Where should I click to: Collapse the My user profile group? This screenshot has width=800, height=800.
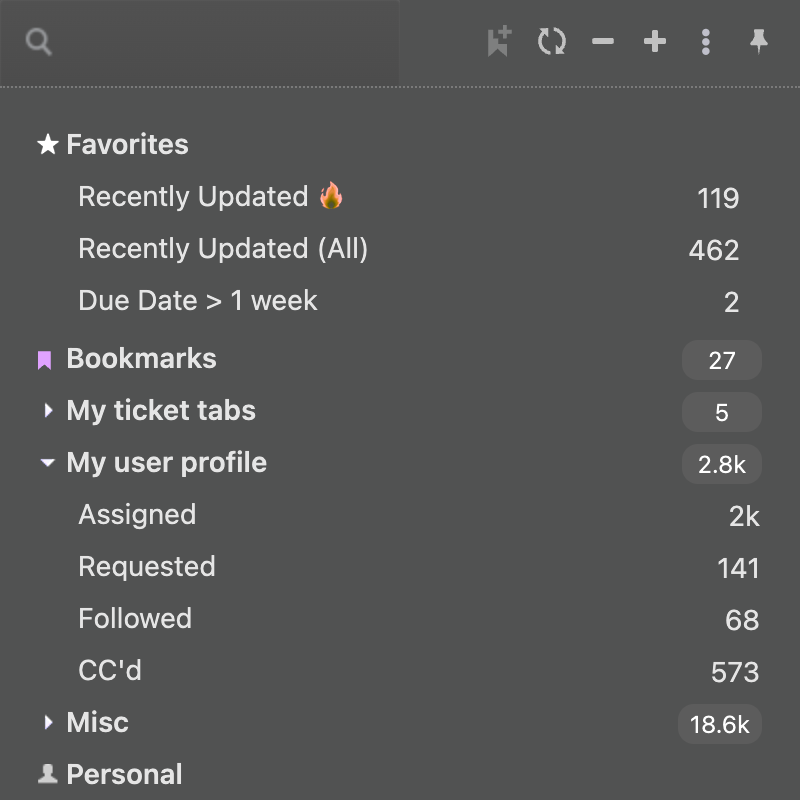(47, 462)
